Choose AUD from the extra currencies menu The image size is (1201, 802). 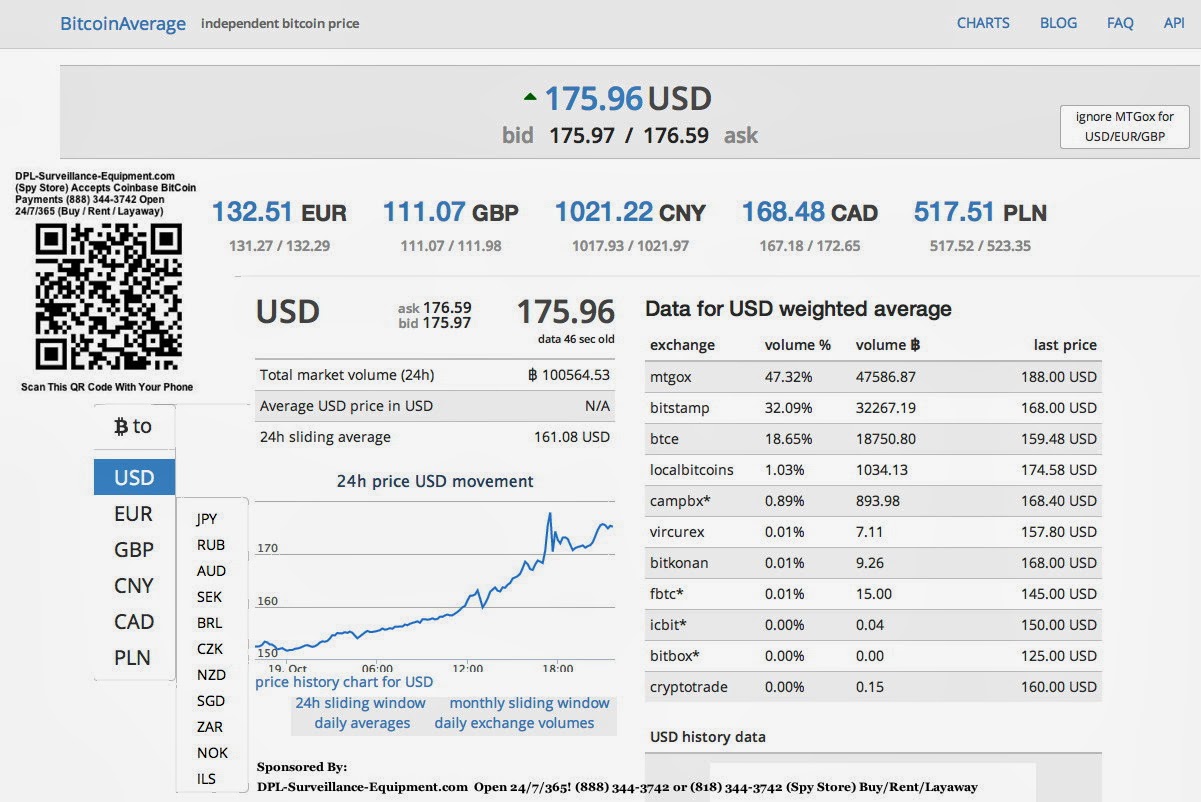211,571
